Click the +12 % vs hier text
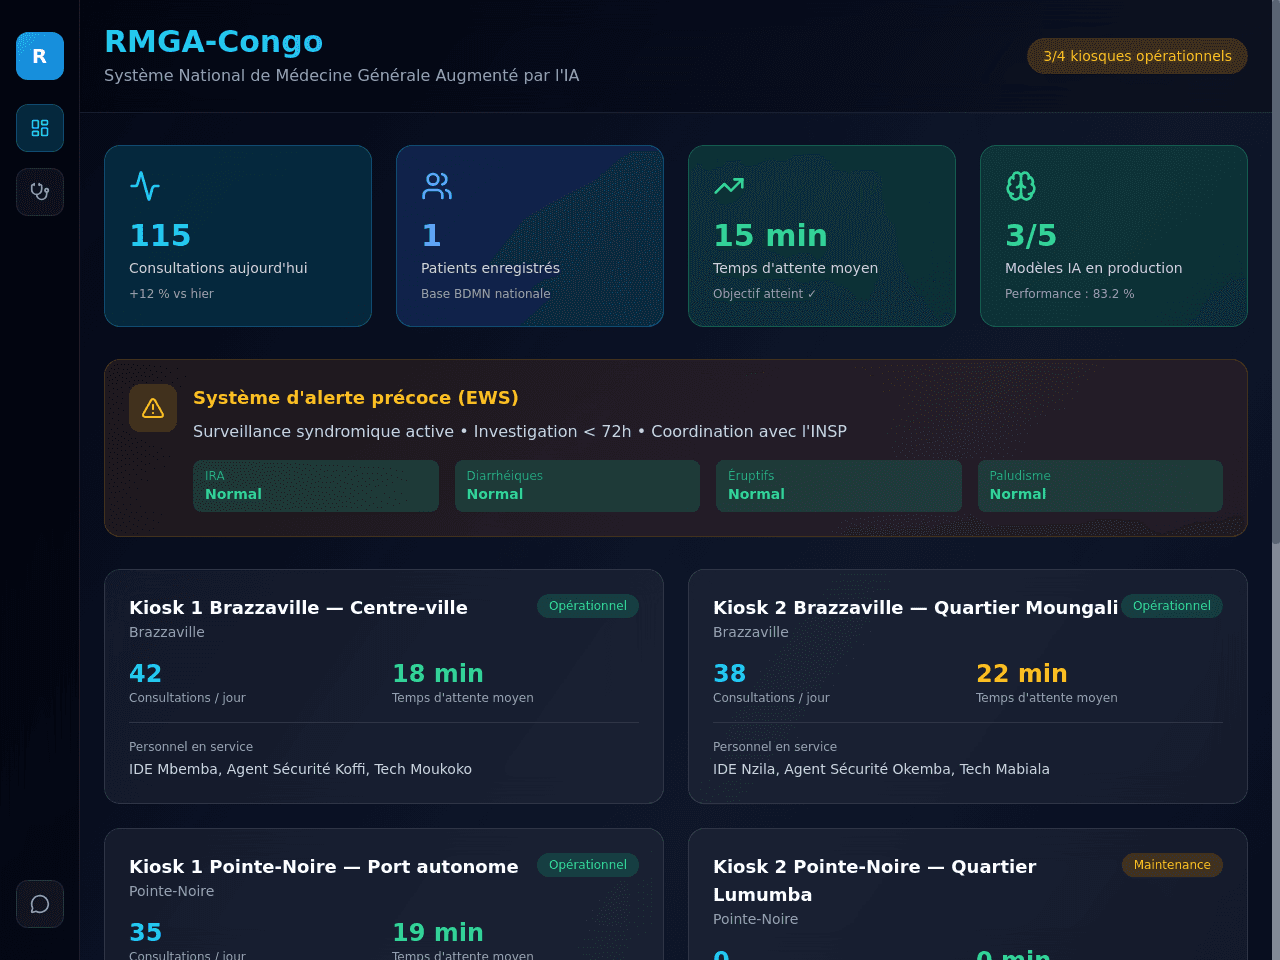The height and width of the screenshot is (960, 1280). click(171, 294)
